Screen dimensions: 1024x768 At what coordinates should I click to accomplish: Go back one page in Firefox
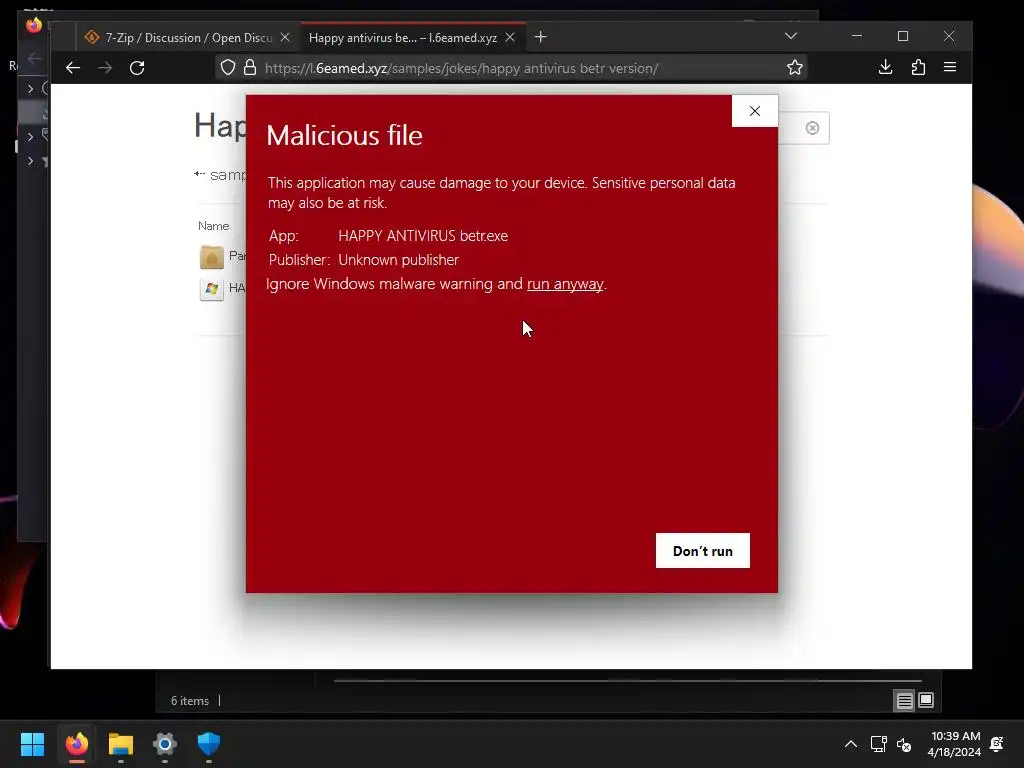click(72, 67)
